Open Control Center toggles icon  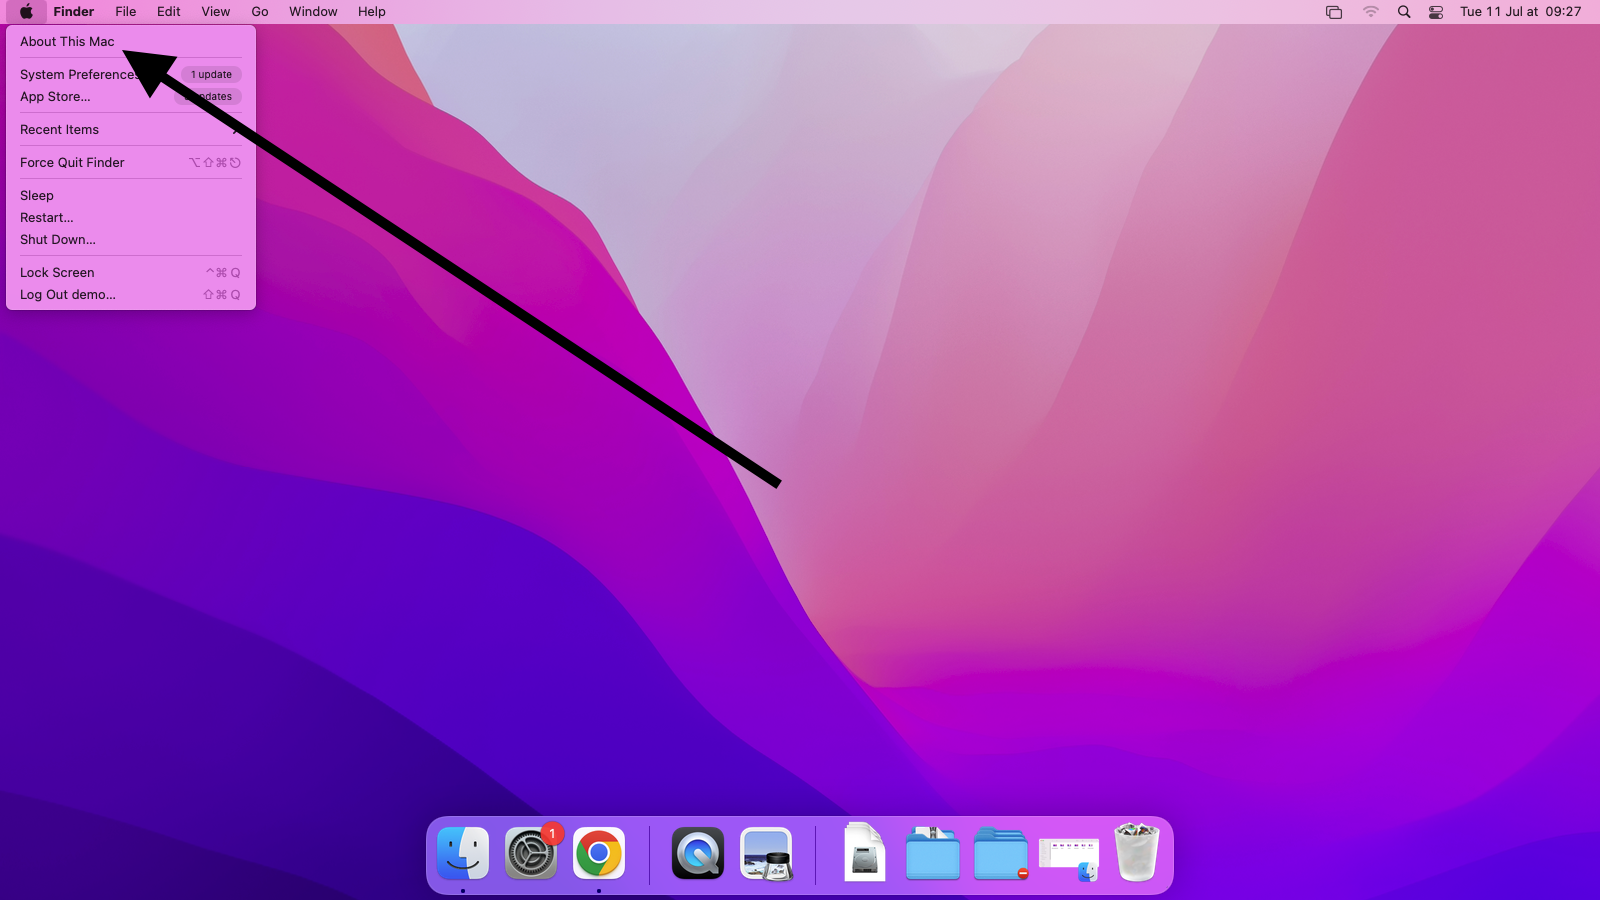pyautogui.click(x=1436, y=12)
